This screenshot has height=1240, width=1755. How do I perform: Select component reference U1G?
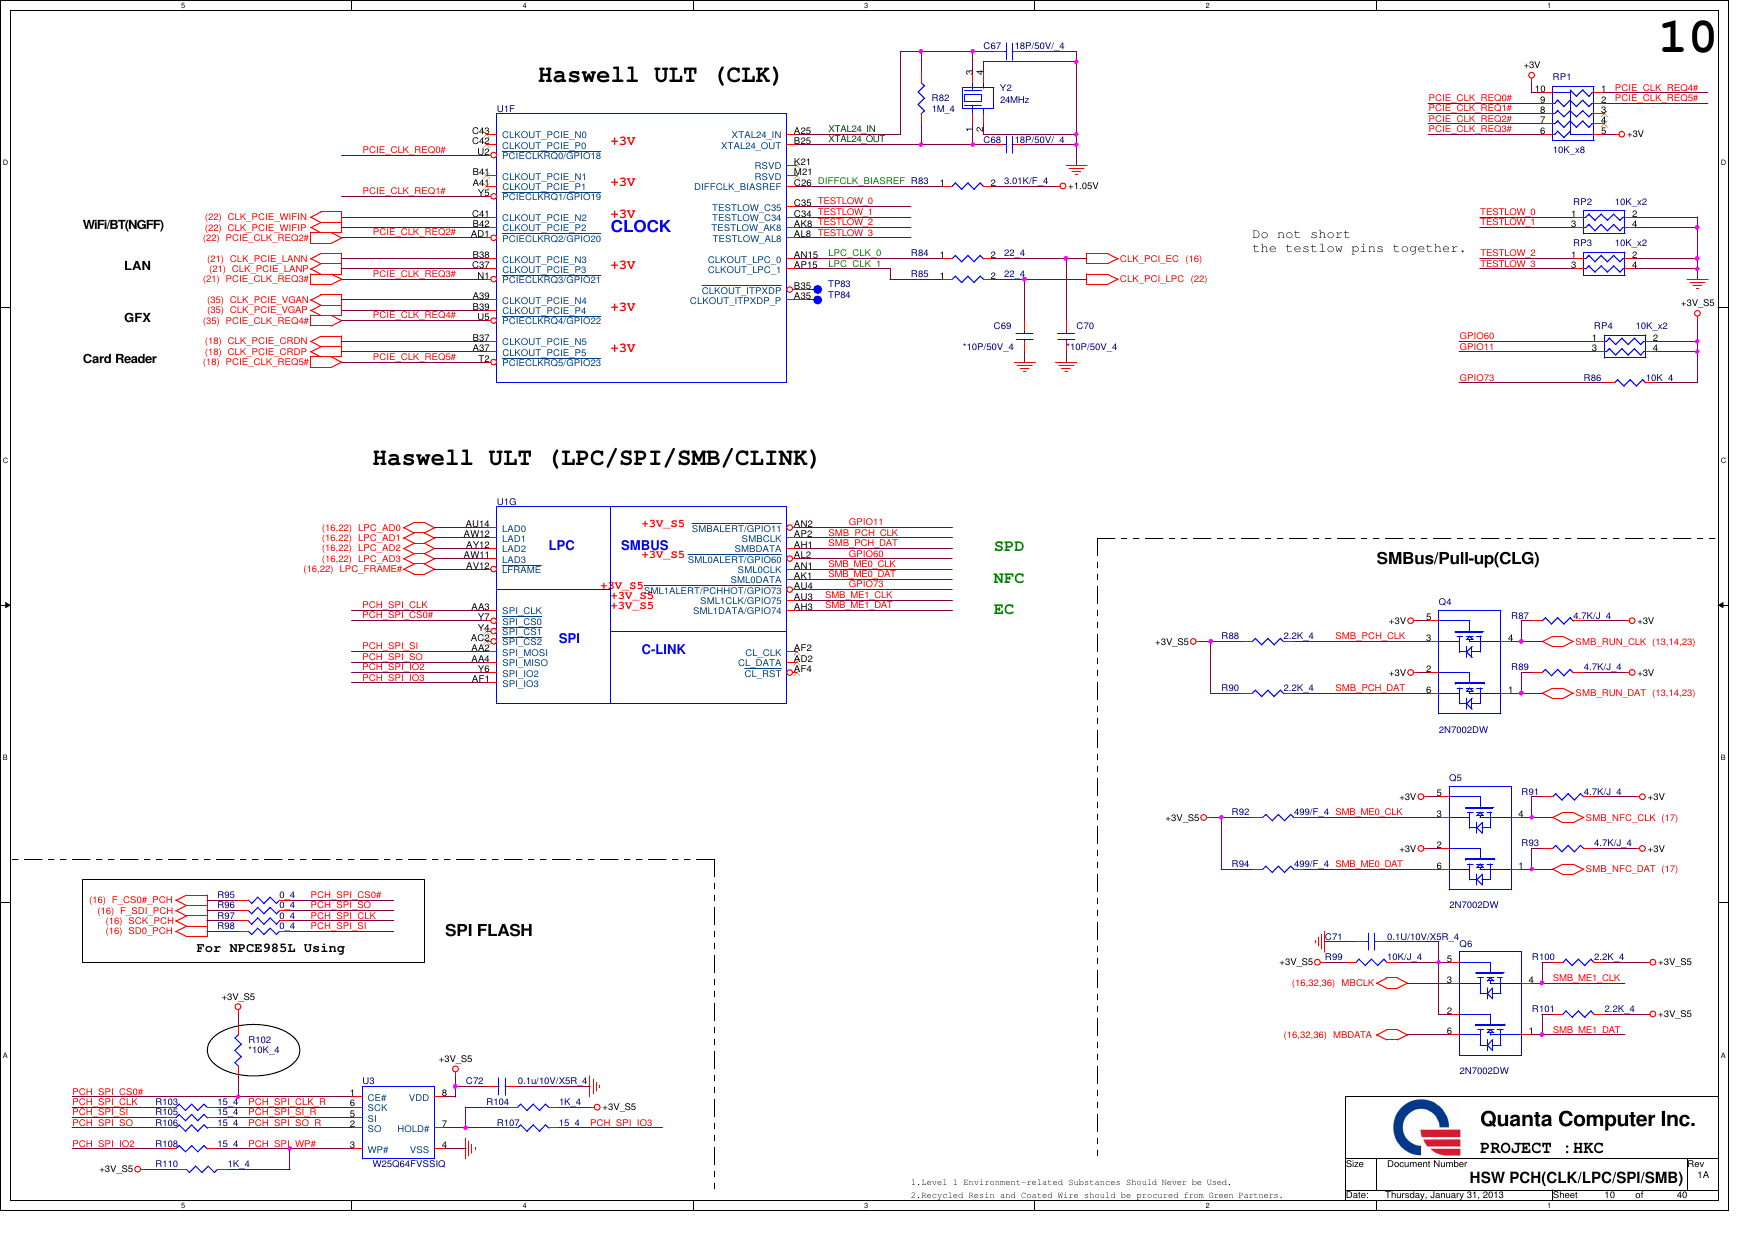click(x=506, y=502)
